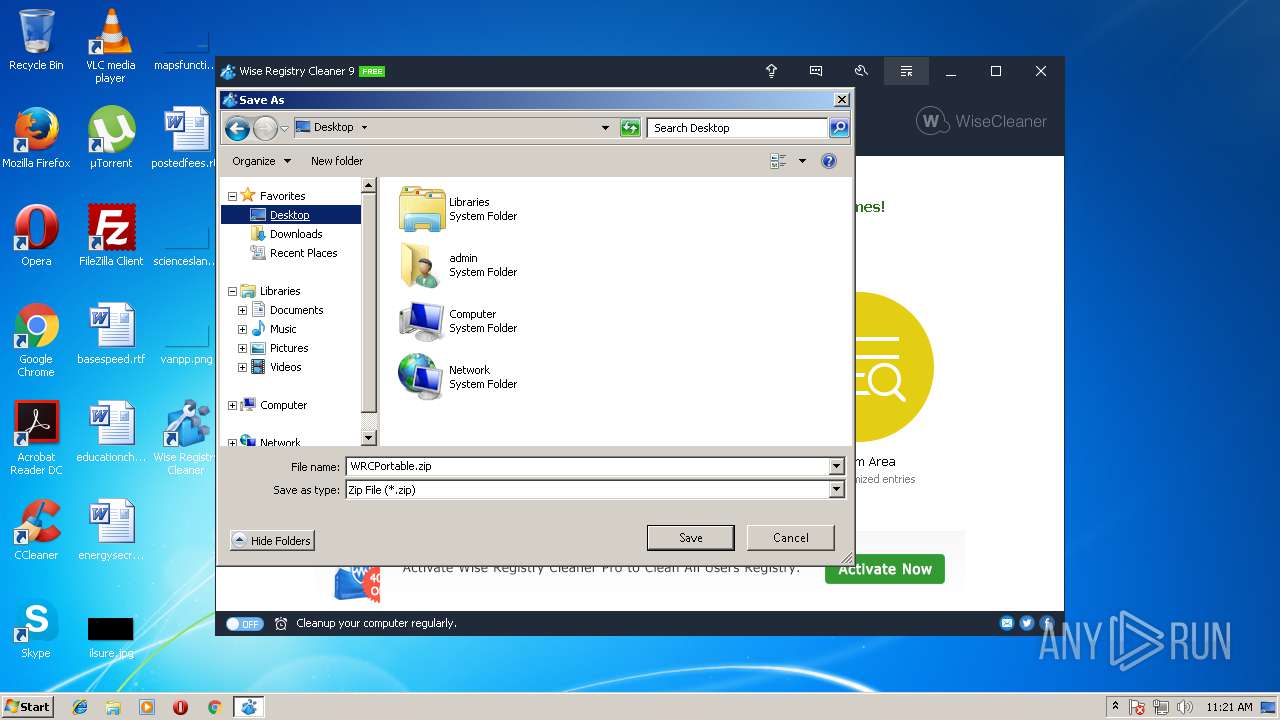Open the uTorrent desktop shortcut

(x=111, y=137)
